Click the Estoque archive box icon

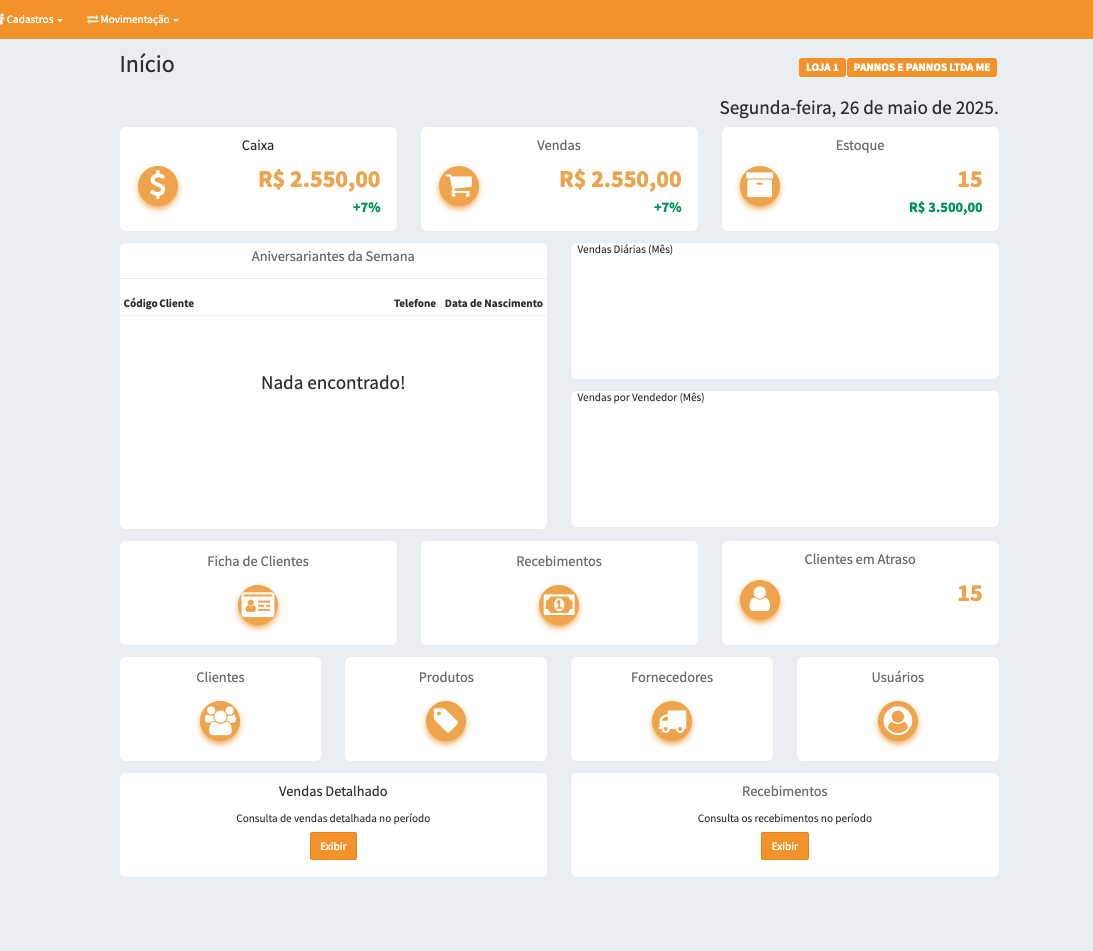tap(760, 185)
